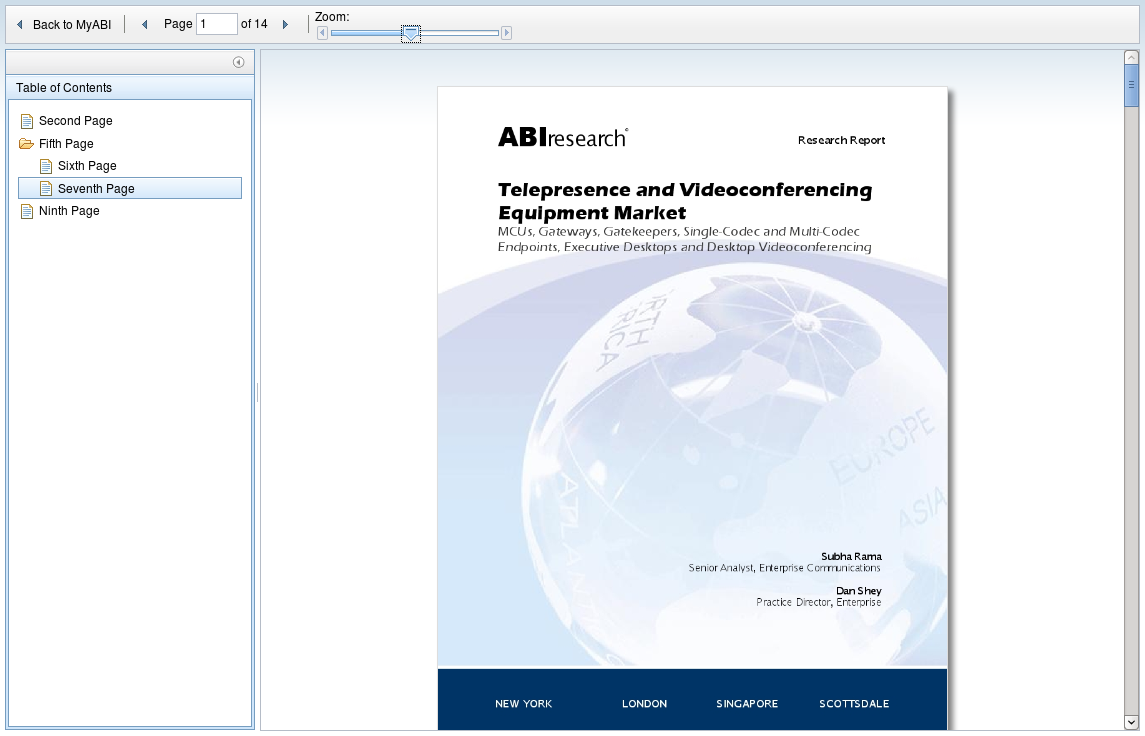Click author name 'Subha Rama'
This screenshot has height=736, width=1145.
pyautogui.click(x=851, y=556)
